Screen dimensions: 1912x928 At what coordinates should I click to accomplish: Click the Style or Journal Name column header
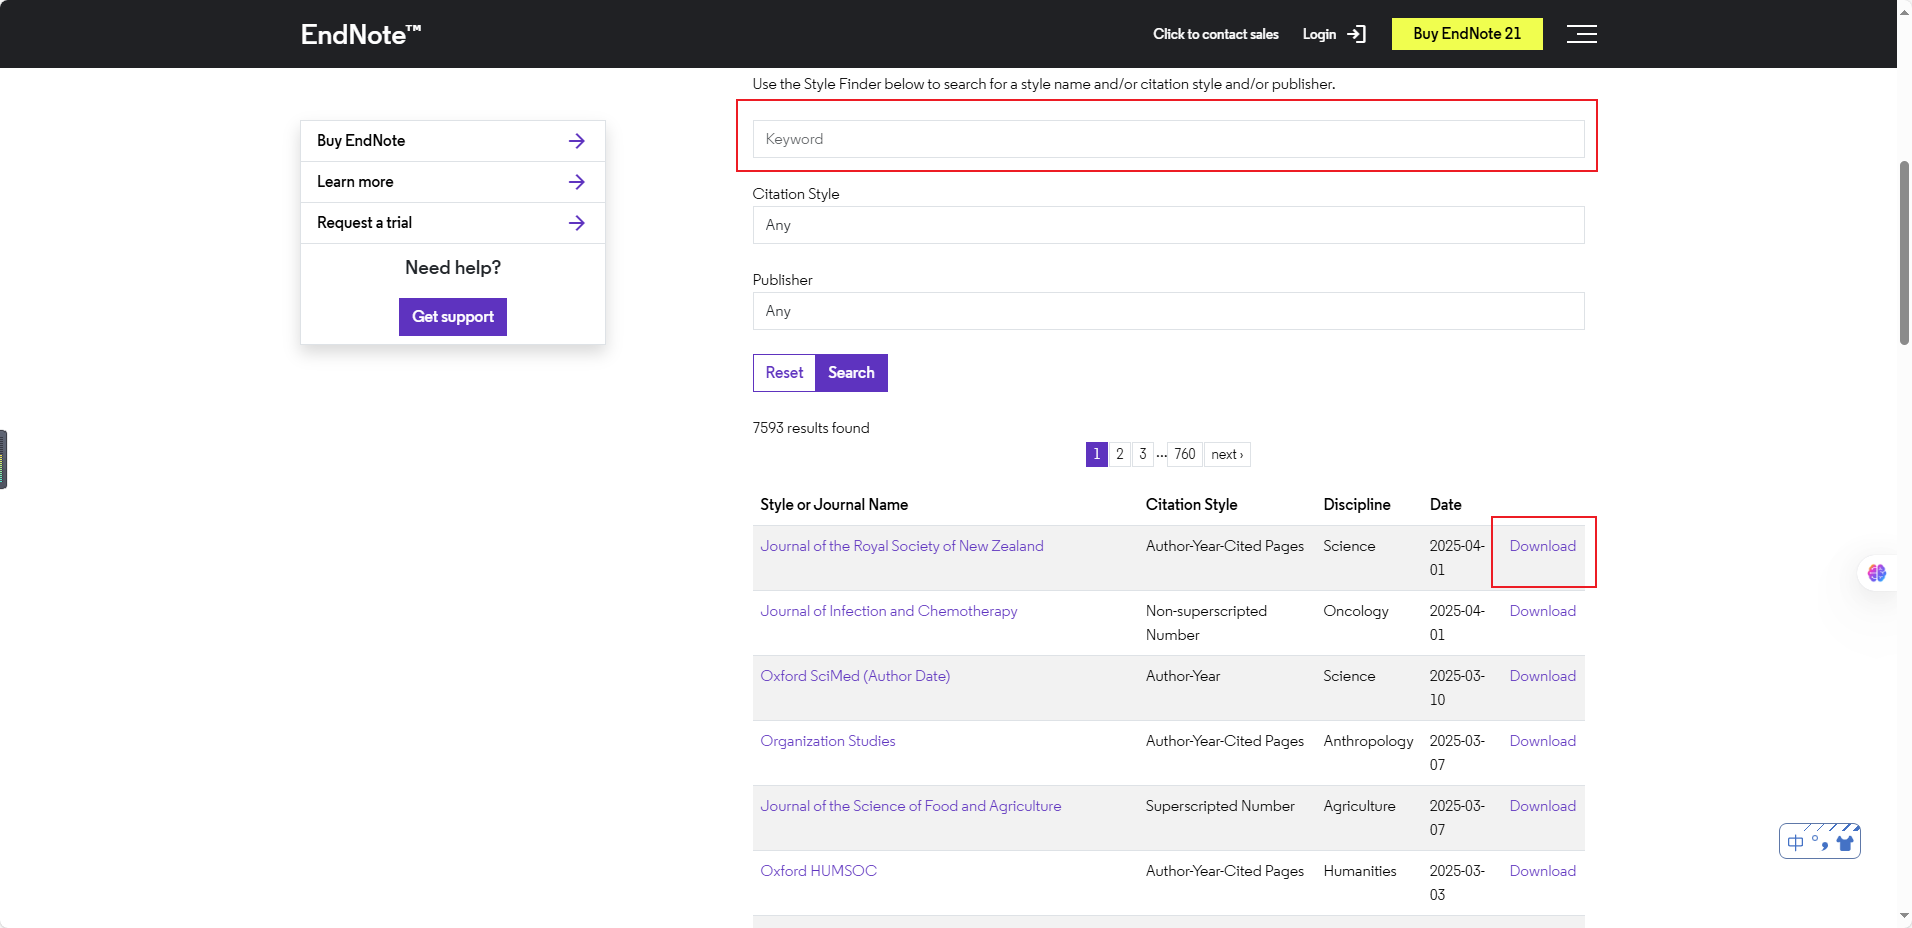(x=834, y=505)
